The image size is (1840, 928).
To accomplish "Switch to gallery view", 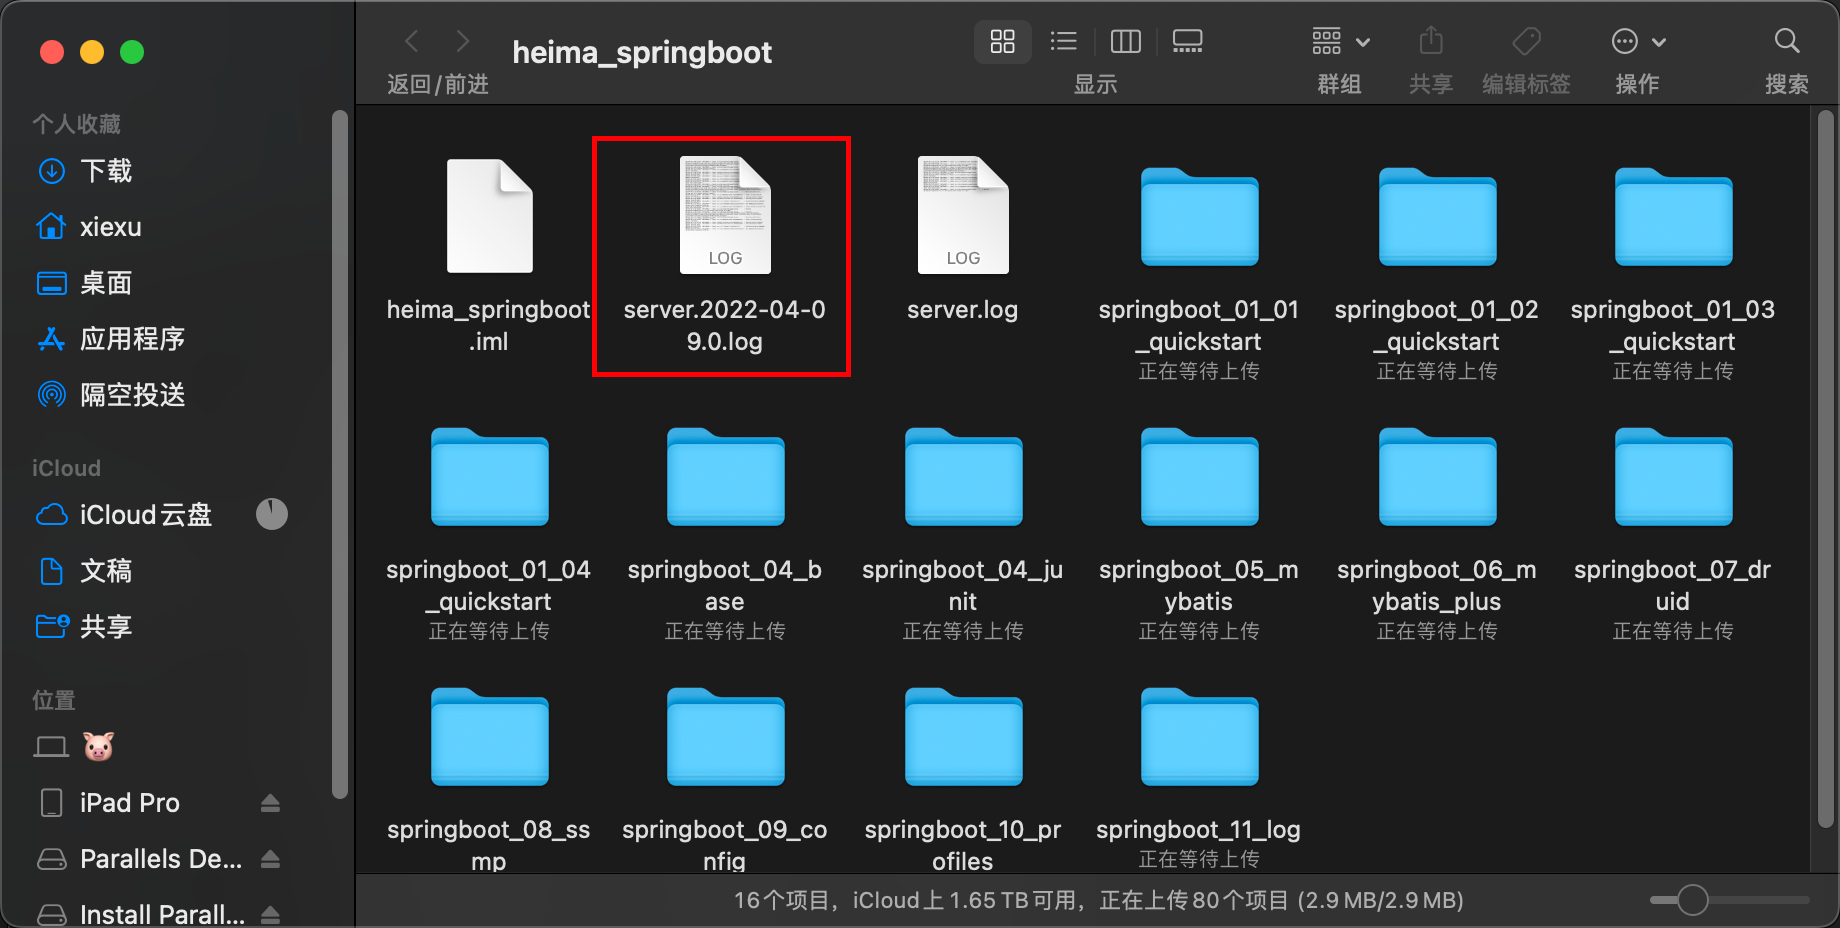I will click(x=1187, y=41).
